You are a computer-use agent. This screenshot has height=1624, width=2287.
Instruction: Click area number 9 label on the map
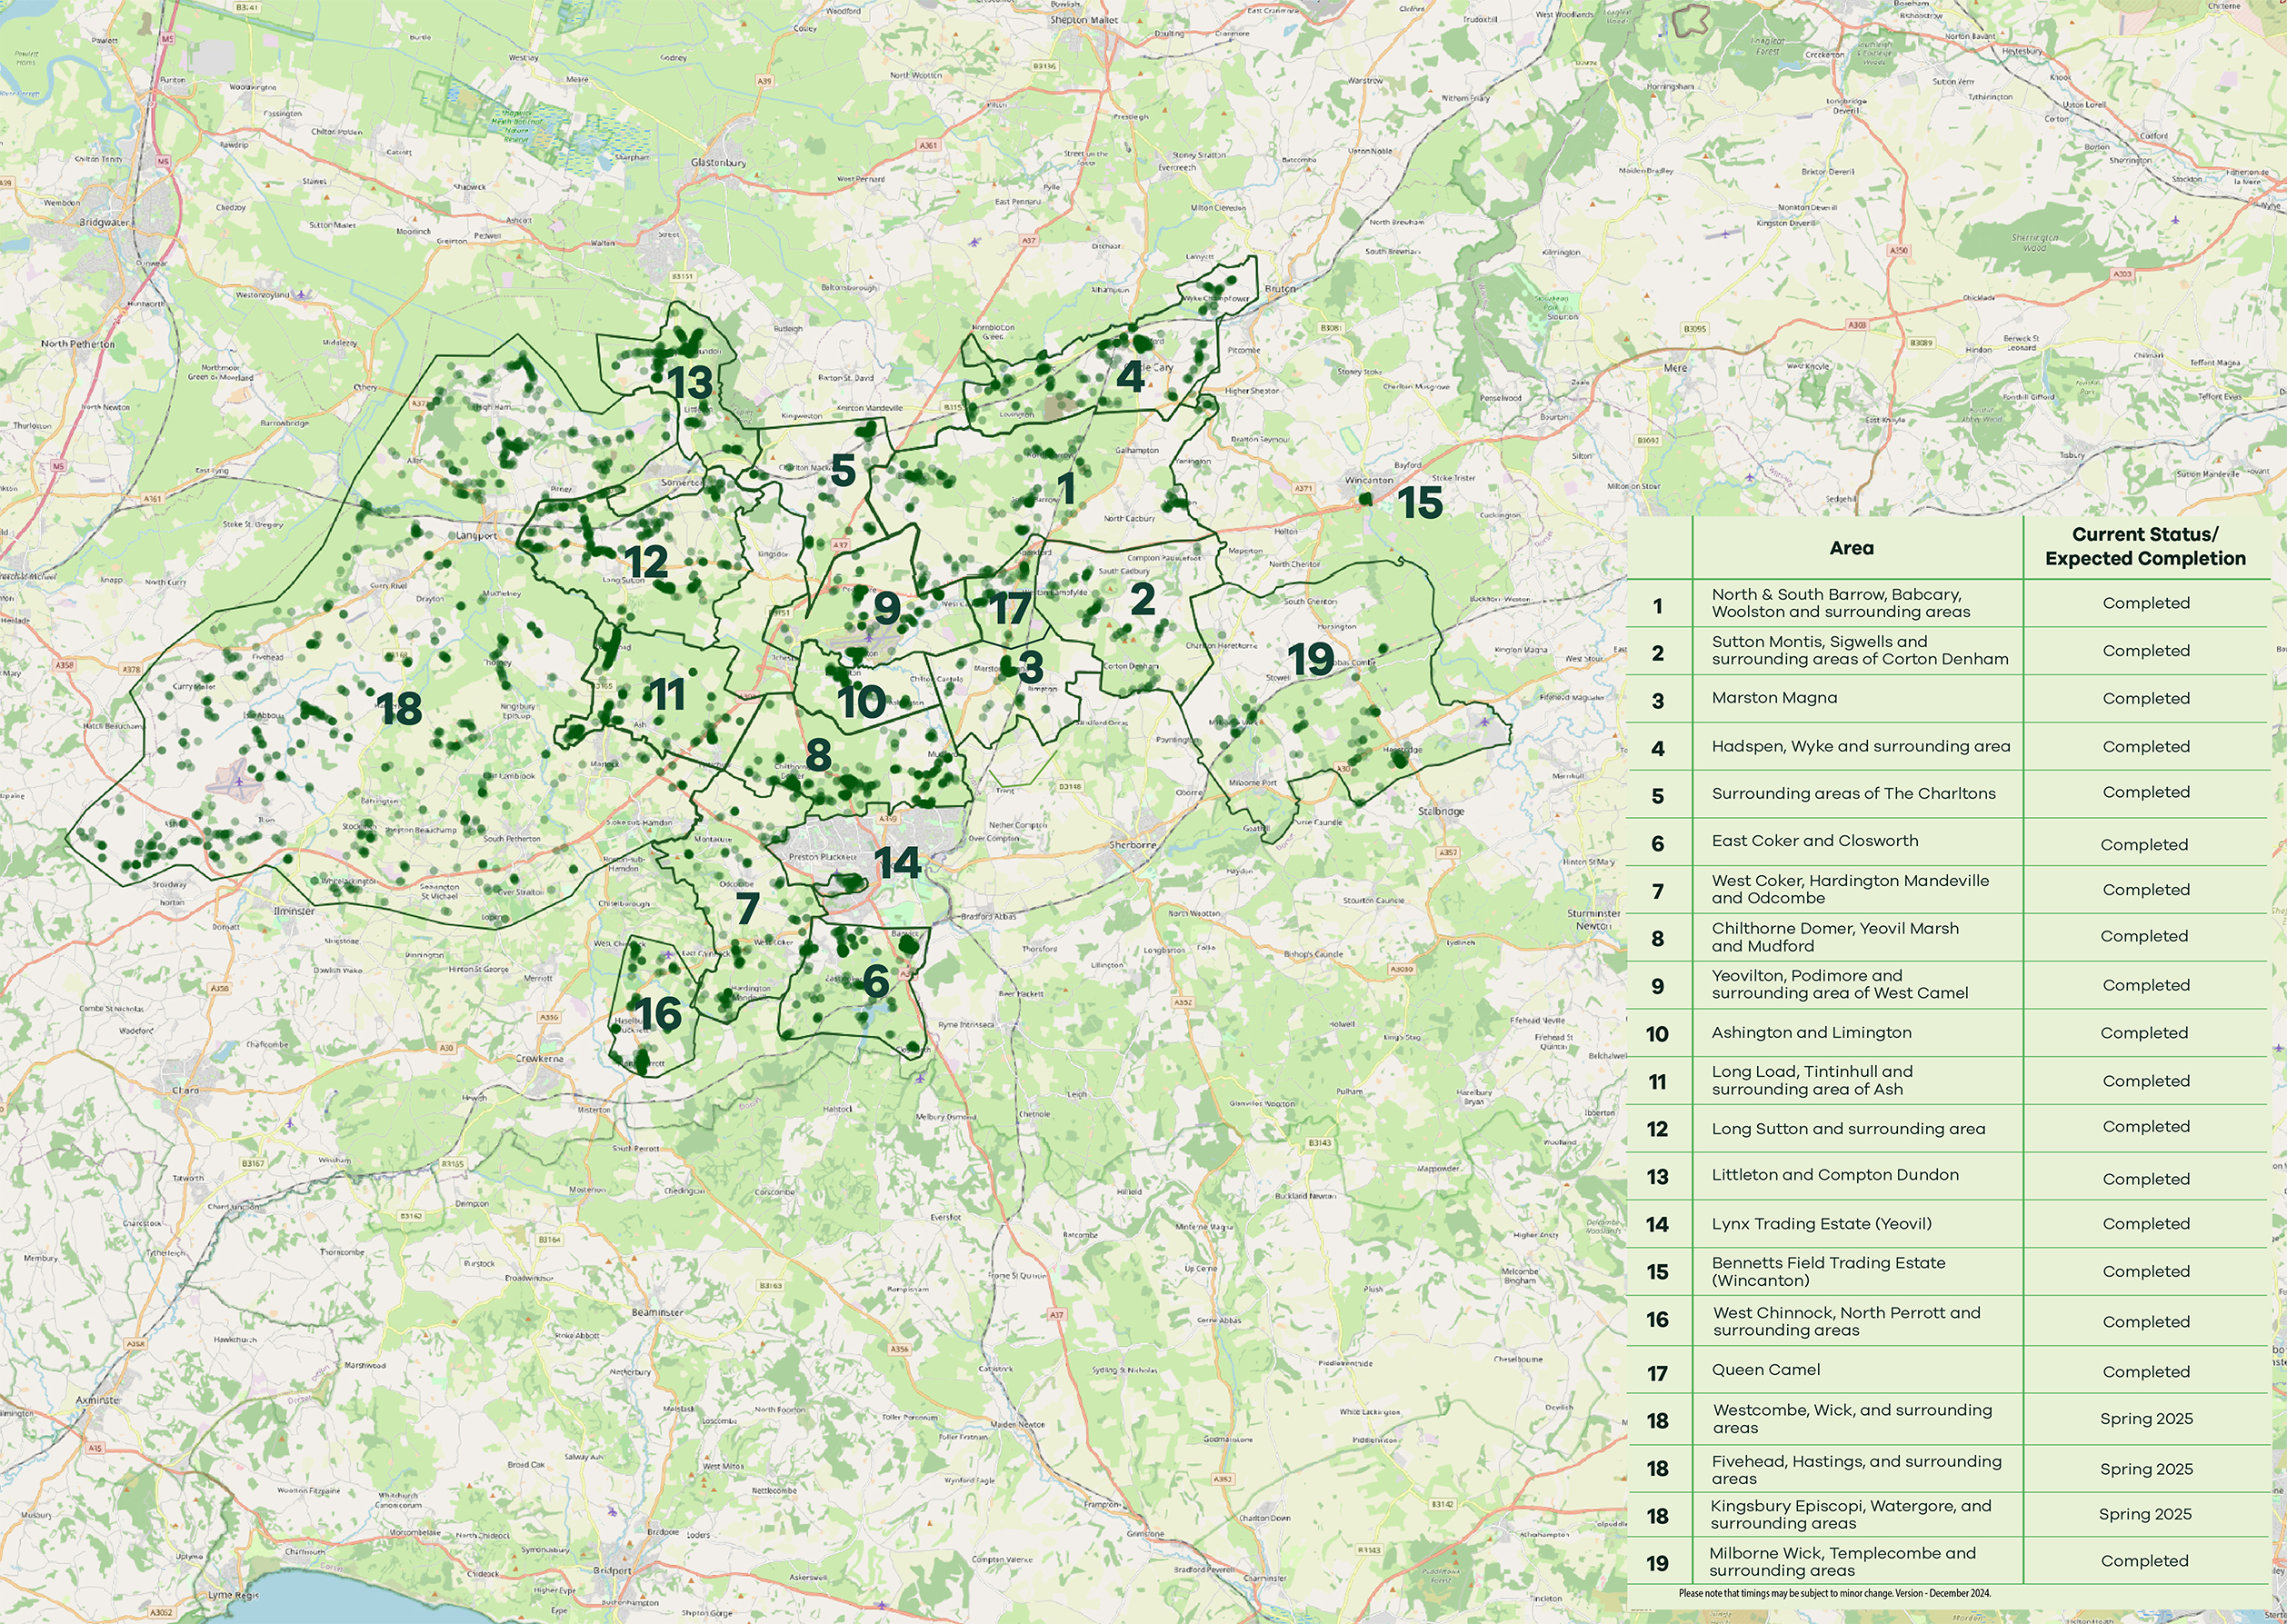click(887, 607)
